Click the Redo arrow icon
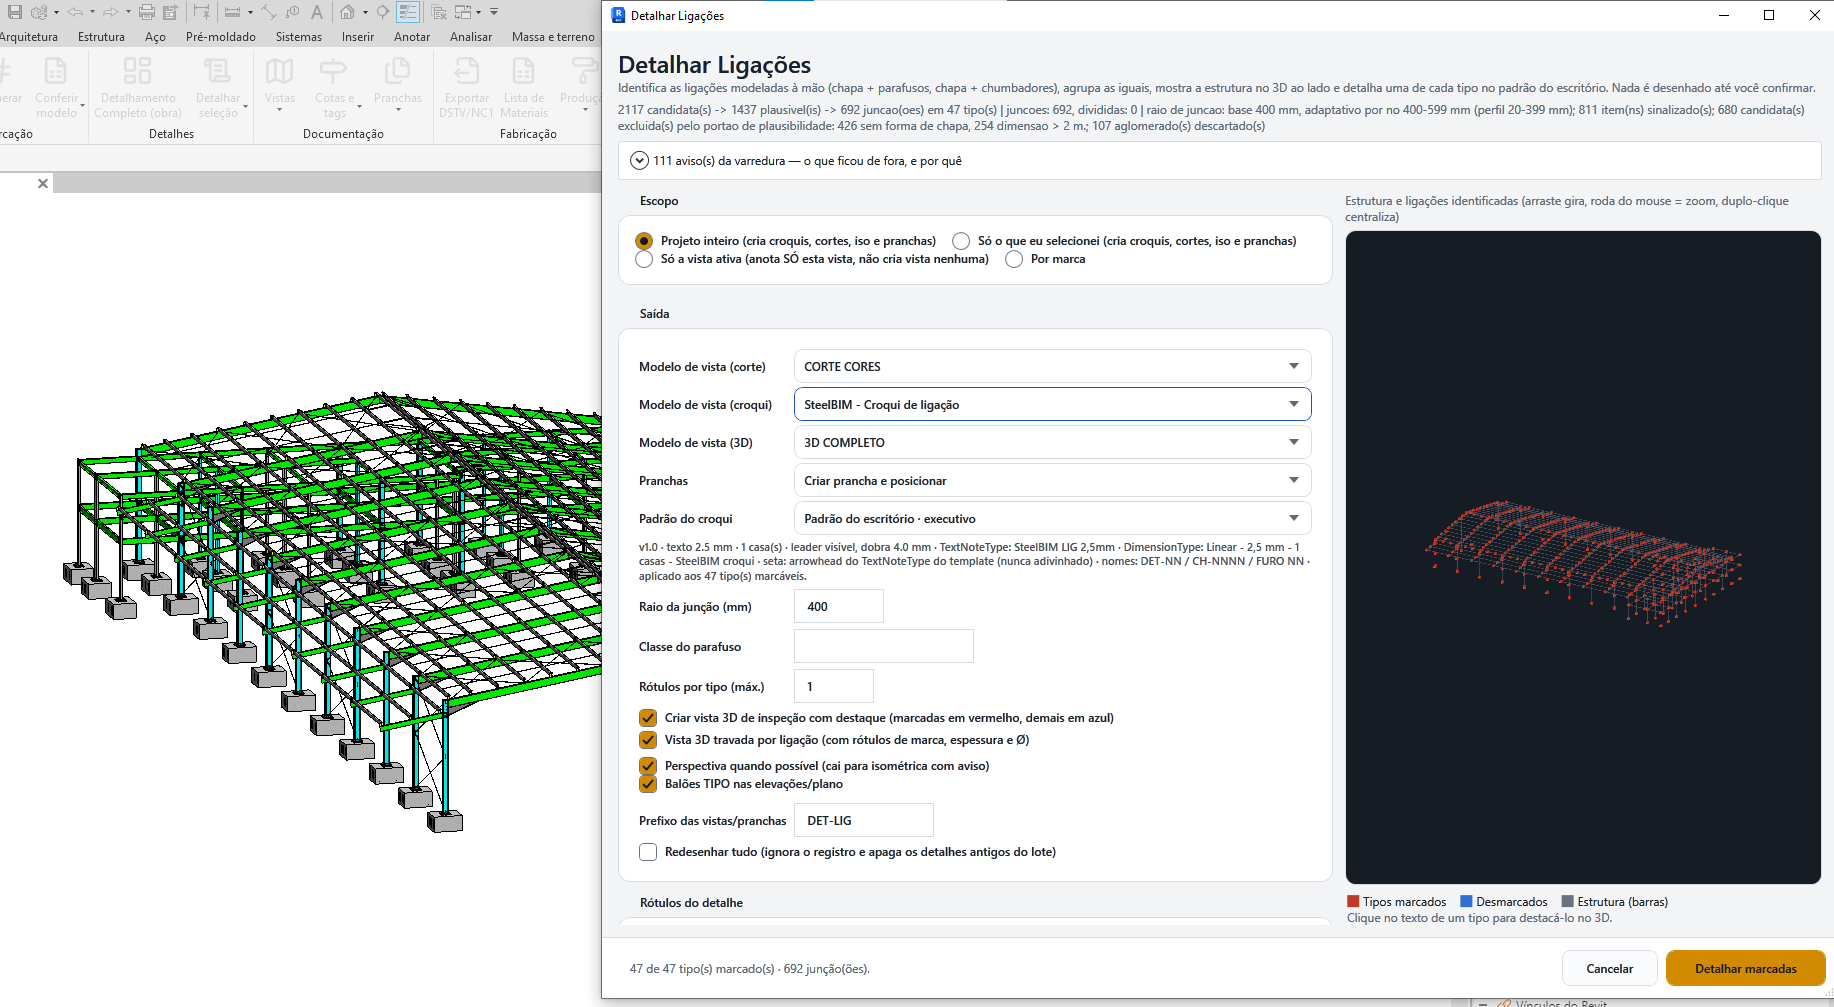1834x1007 pixels. click(111, 12)
